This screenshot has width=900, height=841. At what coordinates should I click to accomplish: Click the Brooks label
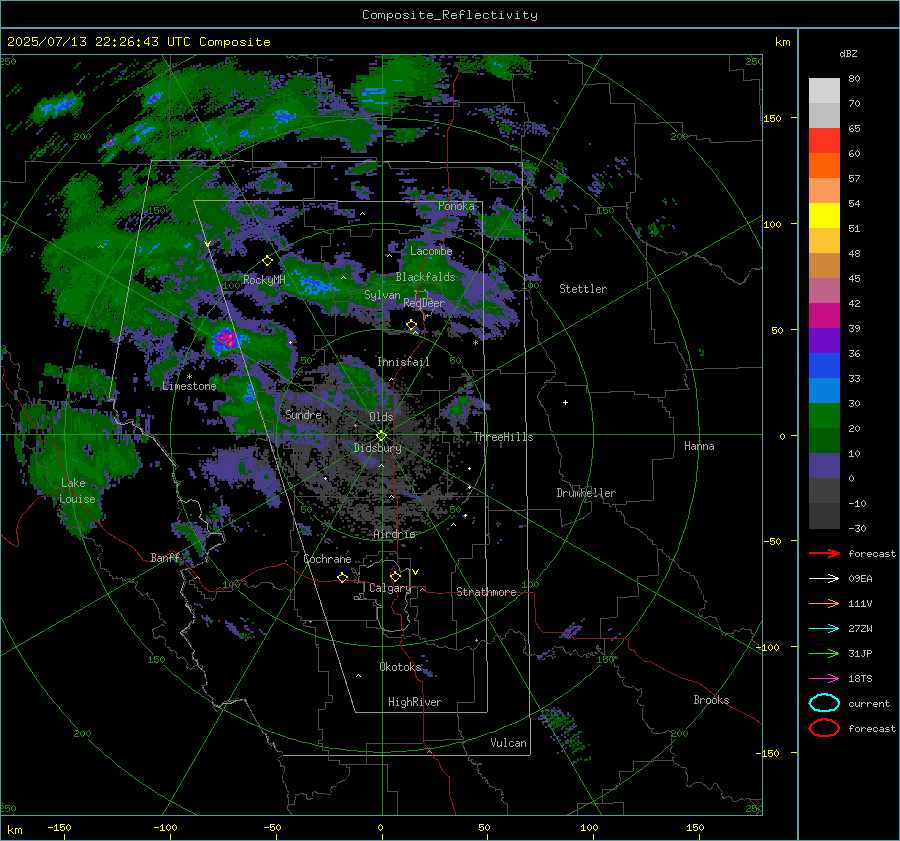pos(711,700)
